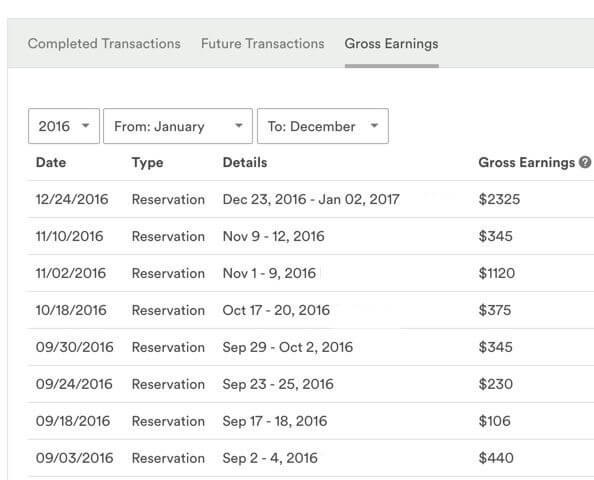Select the 09/03/2016 date cell

pos(75,458)
